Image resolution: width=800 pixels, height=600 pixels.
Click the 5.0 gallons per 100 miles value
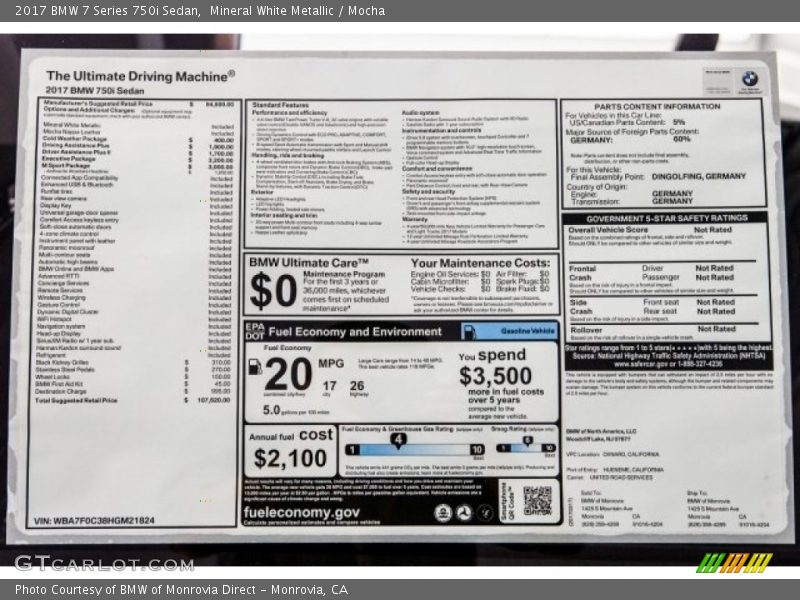(271, 410)
